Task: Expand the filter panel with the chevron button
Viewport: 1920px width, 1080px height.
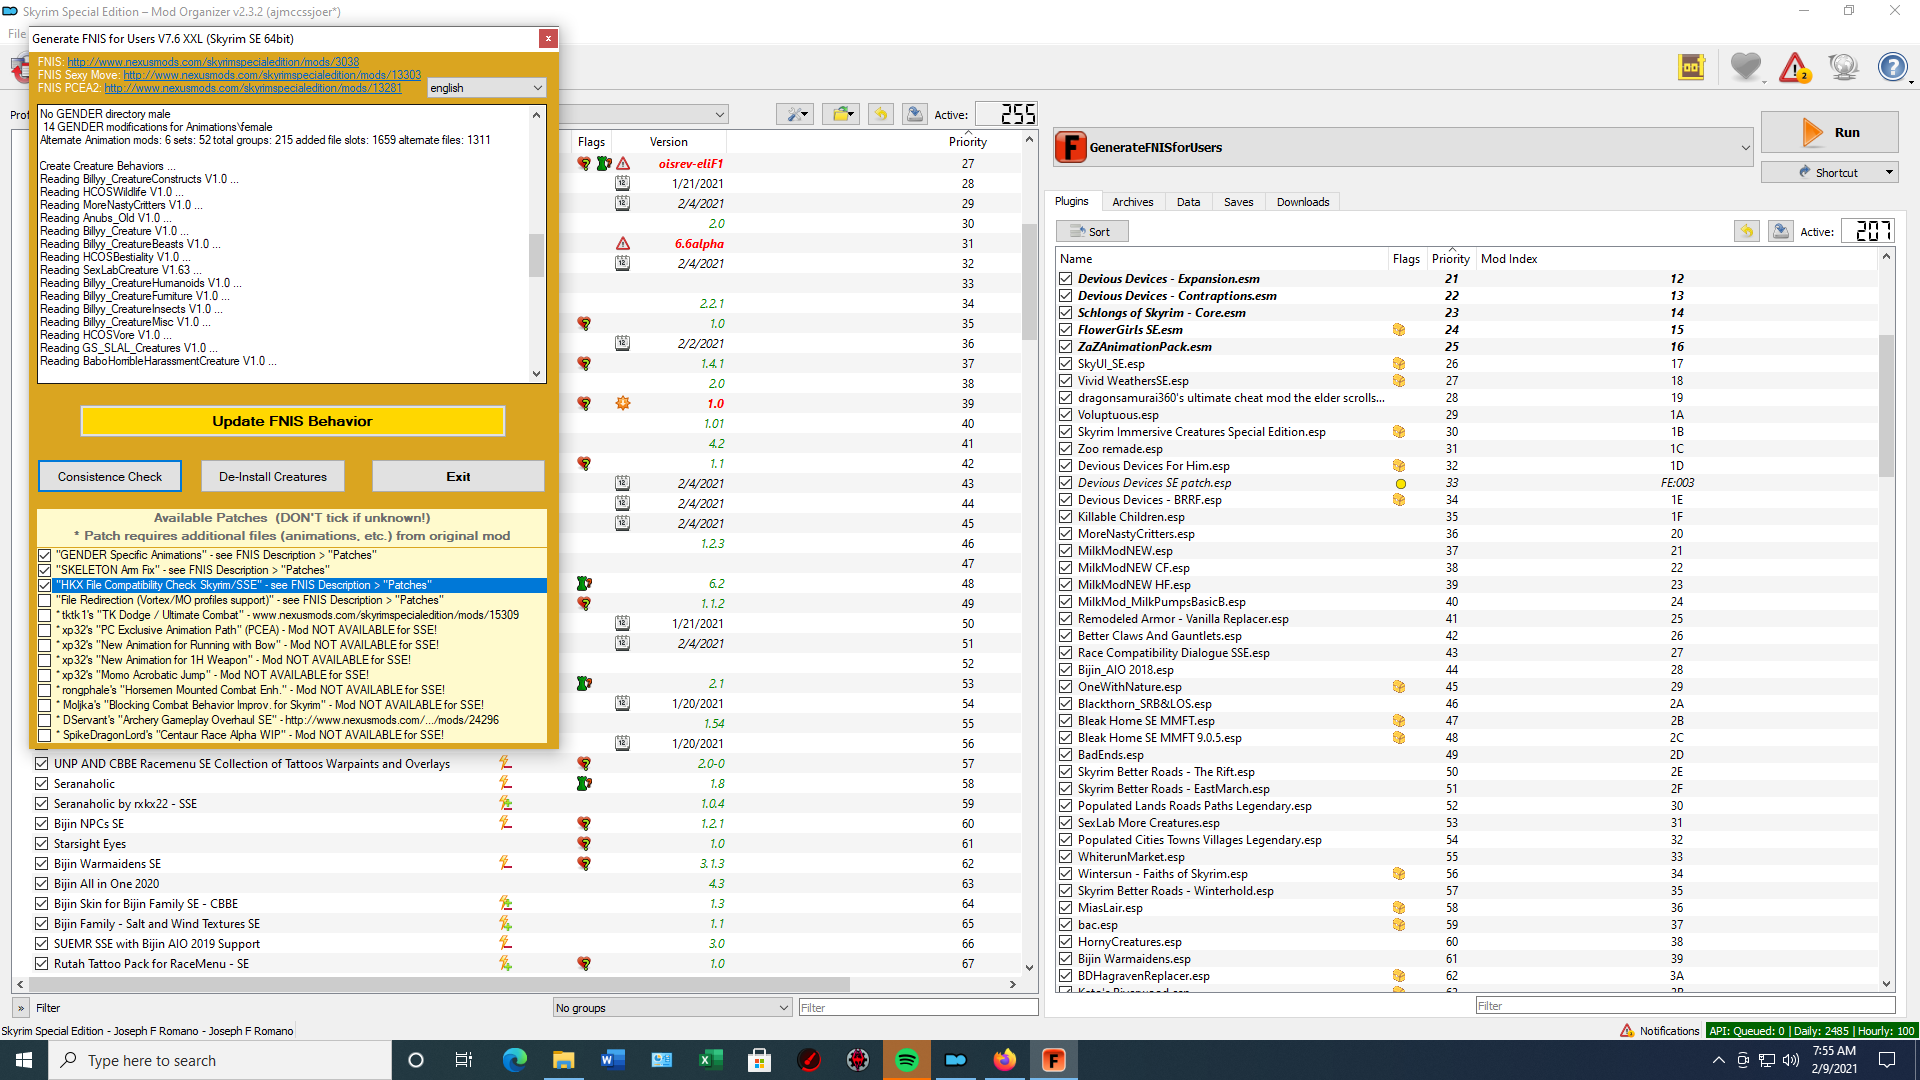Action: point(20,1008)
